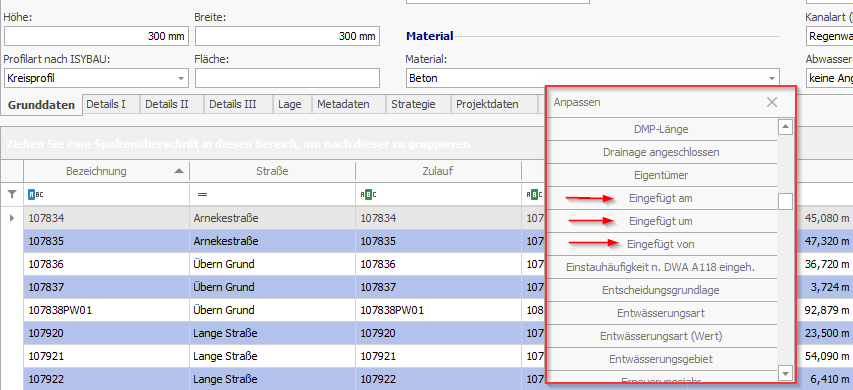Click the Breite input field
The height and width of the screenshot is (390, 853).
pyautogui.click(x=287, y=36)
